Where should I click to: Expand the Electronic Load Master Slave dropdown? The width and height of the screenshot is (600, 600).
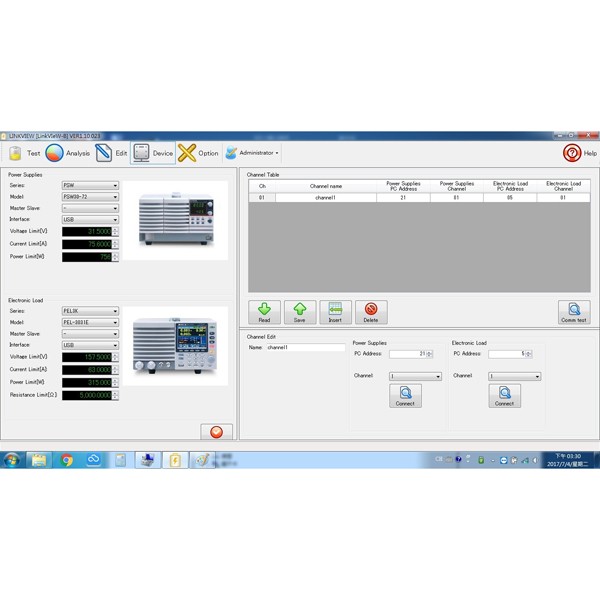pos(90,334)
